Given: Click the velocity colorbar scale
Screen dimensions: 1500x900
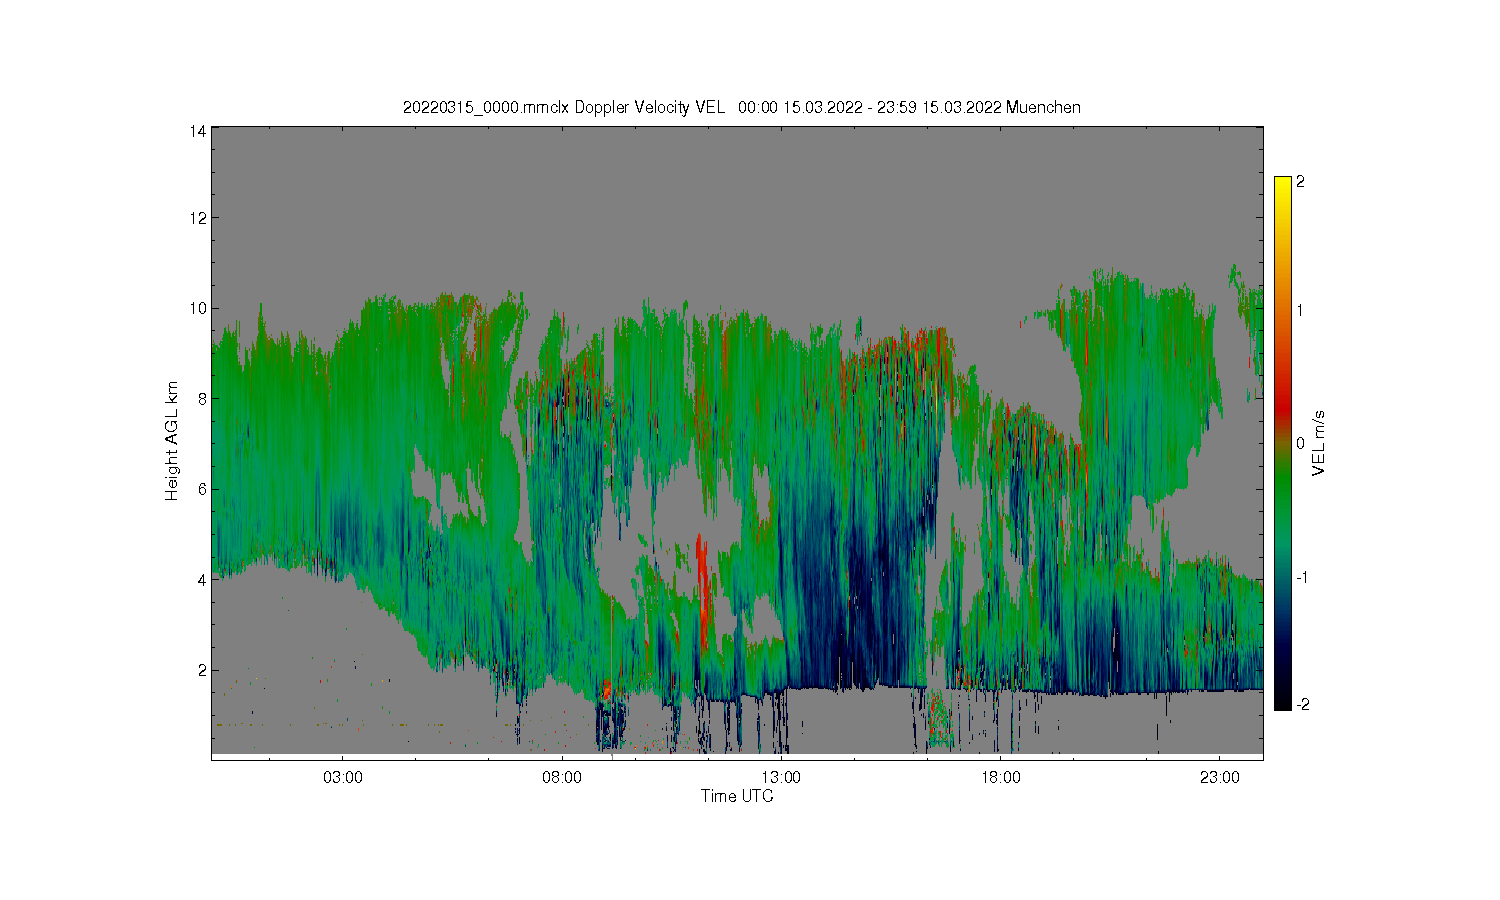Looking at the screenshot, I should 1283,443.
